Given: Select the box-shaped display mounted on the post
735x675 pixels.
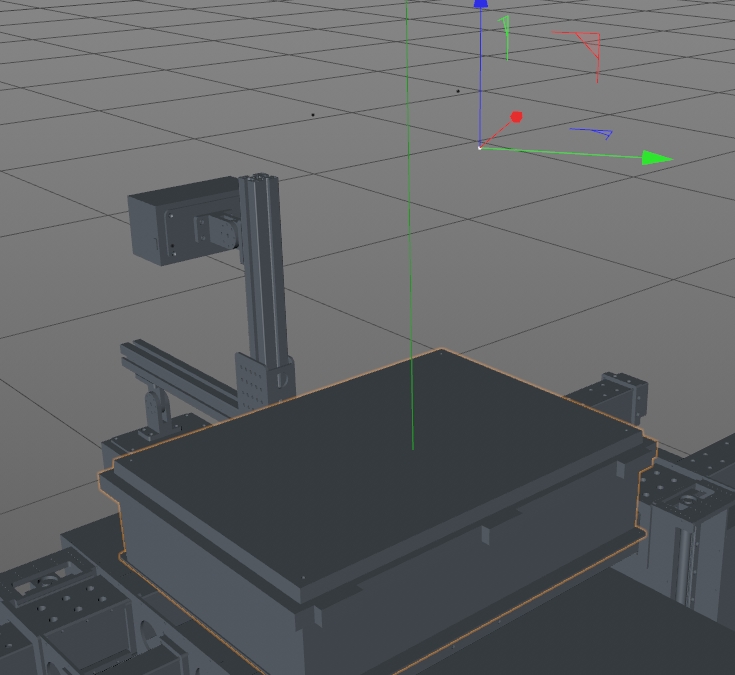Looking at the screenshot, I should (183, 221).
